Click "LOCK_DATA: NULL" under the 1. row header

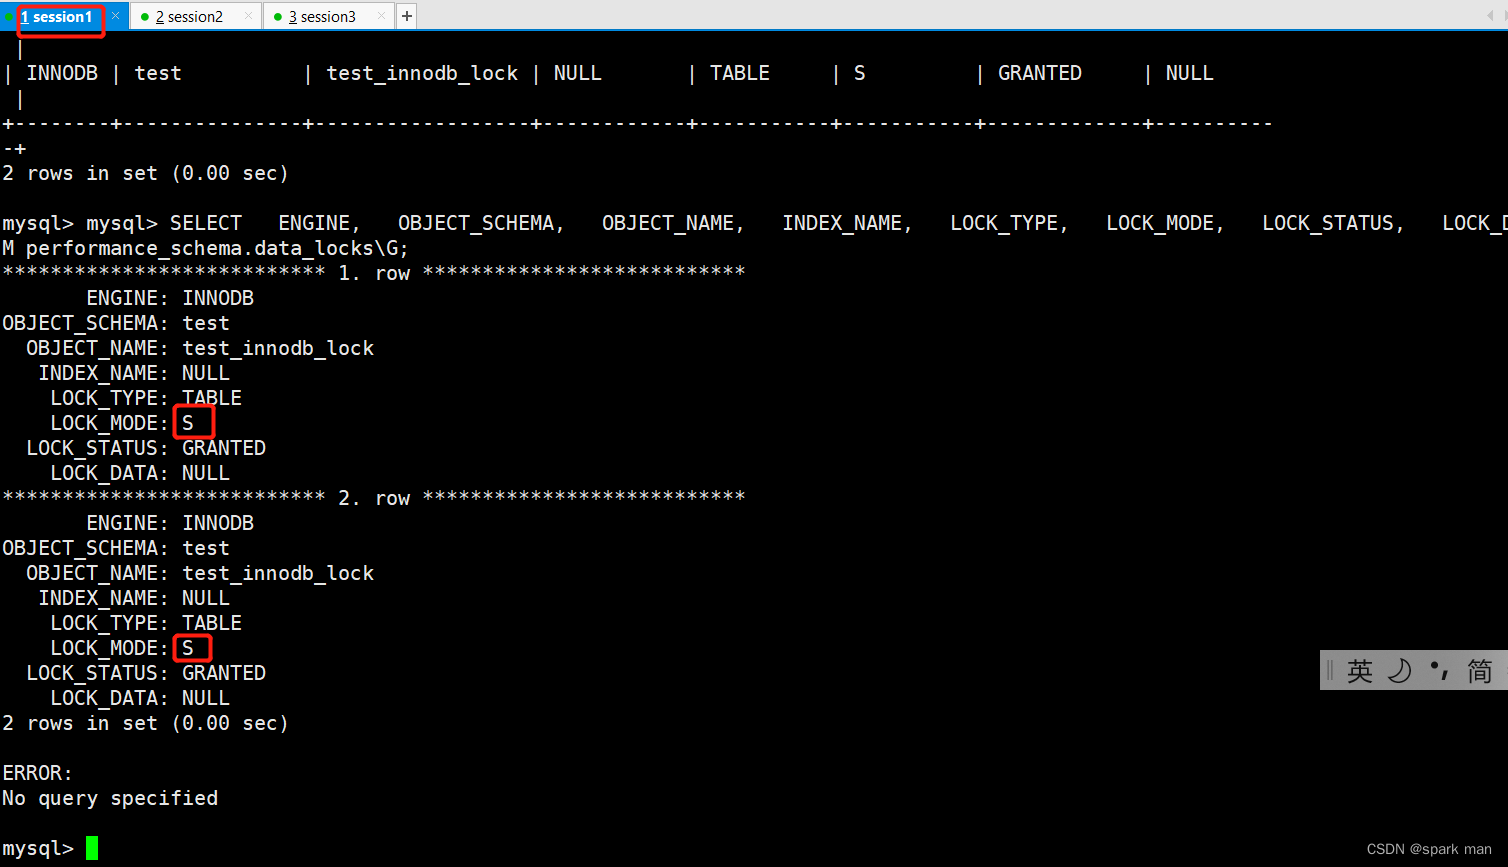pyautogui.click(x=140, y=473)
